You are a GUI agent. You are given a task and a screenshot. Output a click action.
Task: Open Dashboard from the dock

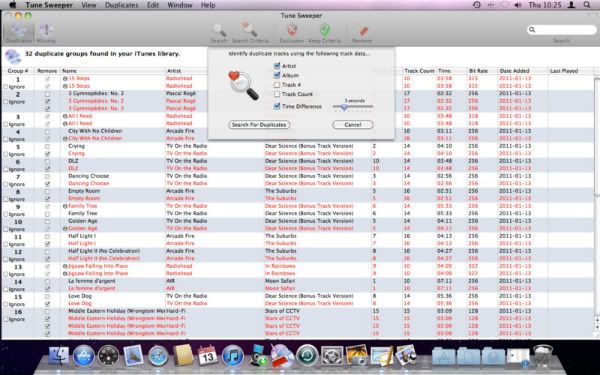108,356
